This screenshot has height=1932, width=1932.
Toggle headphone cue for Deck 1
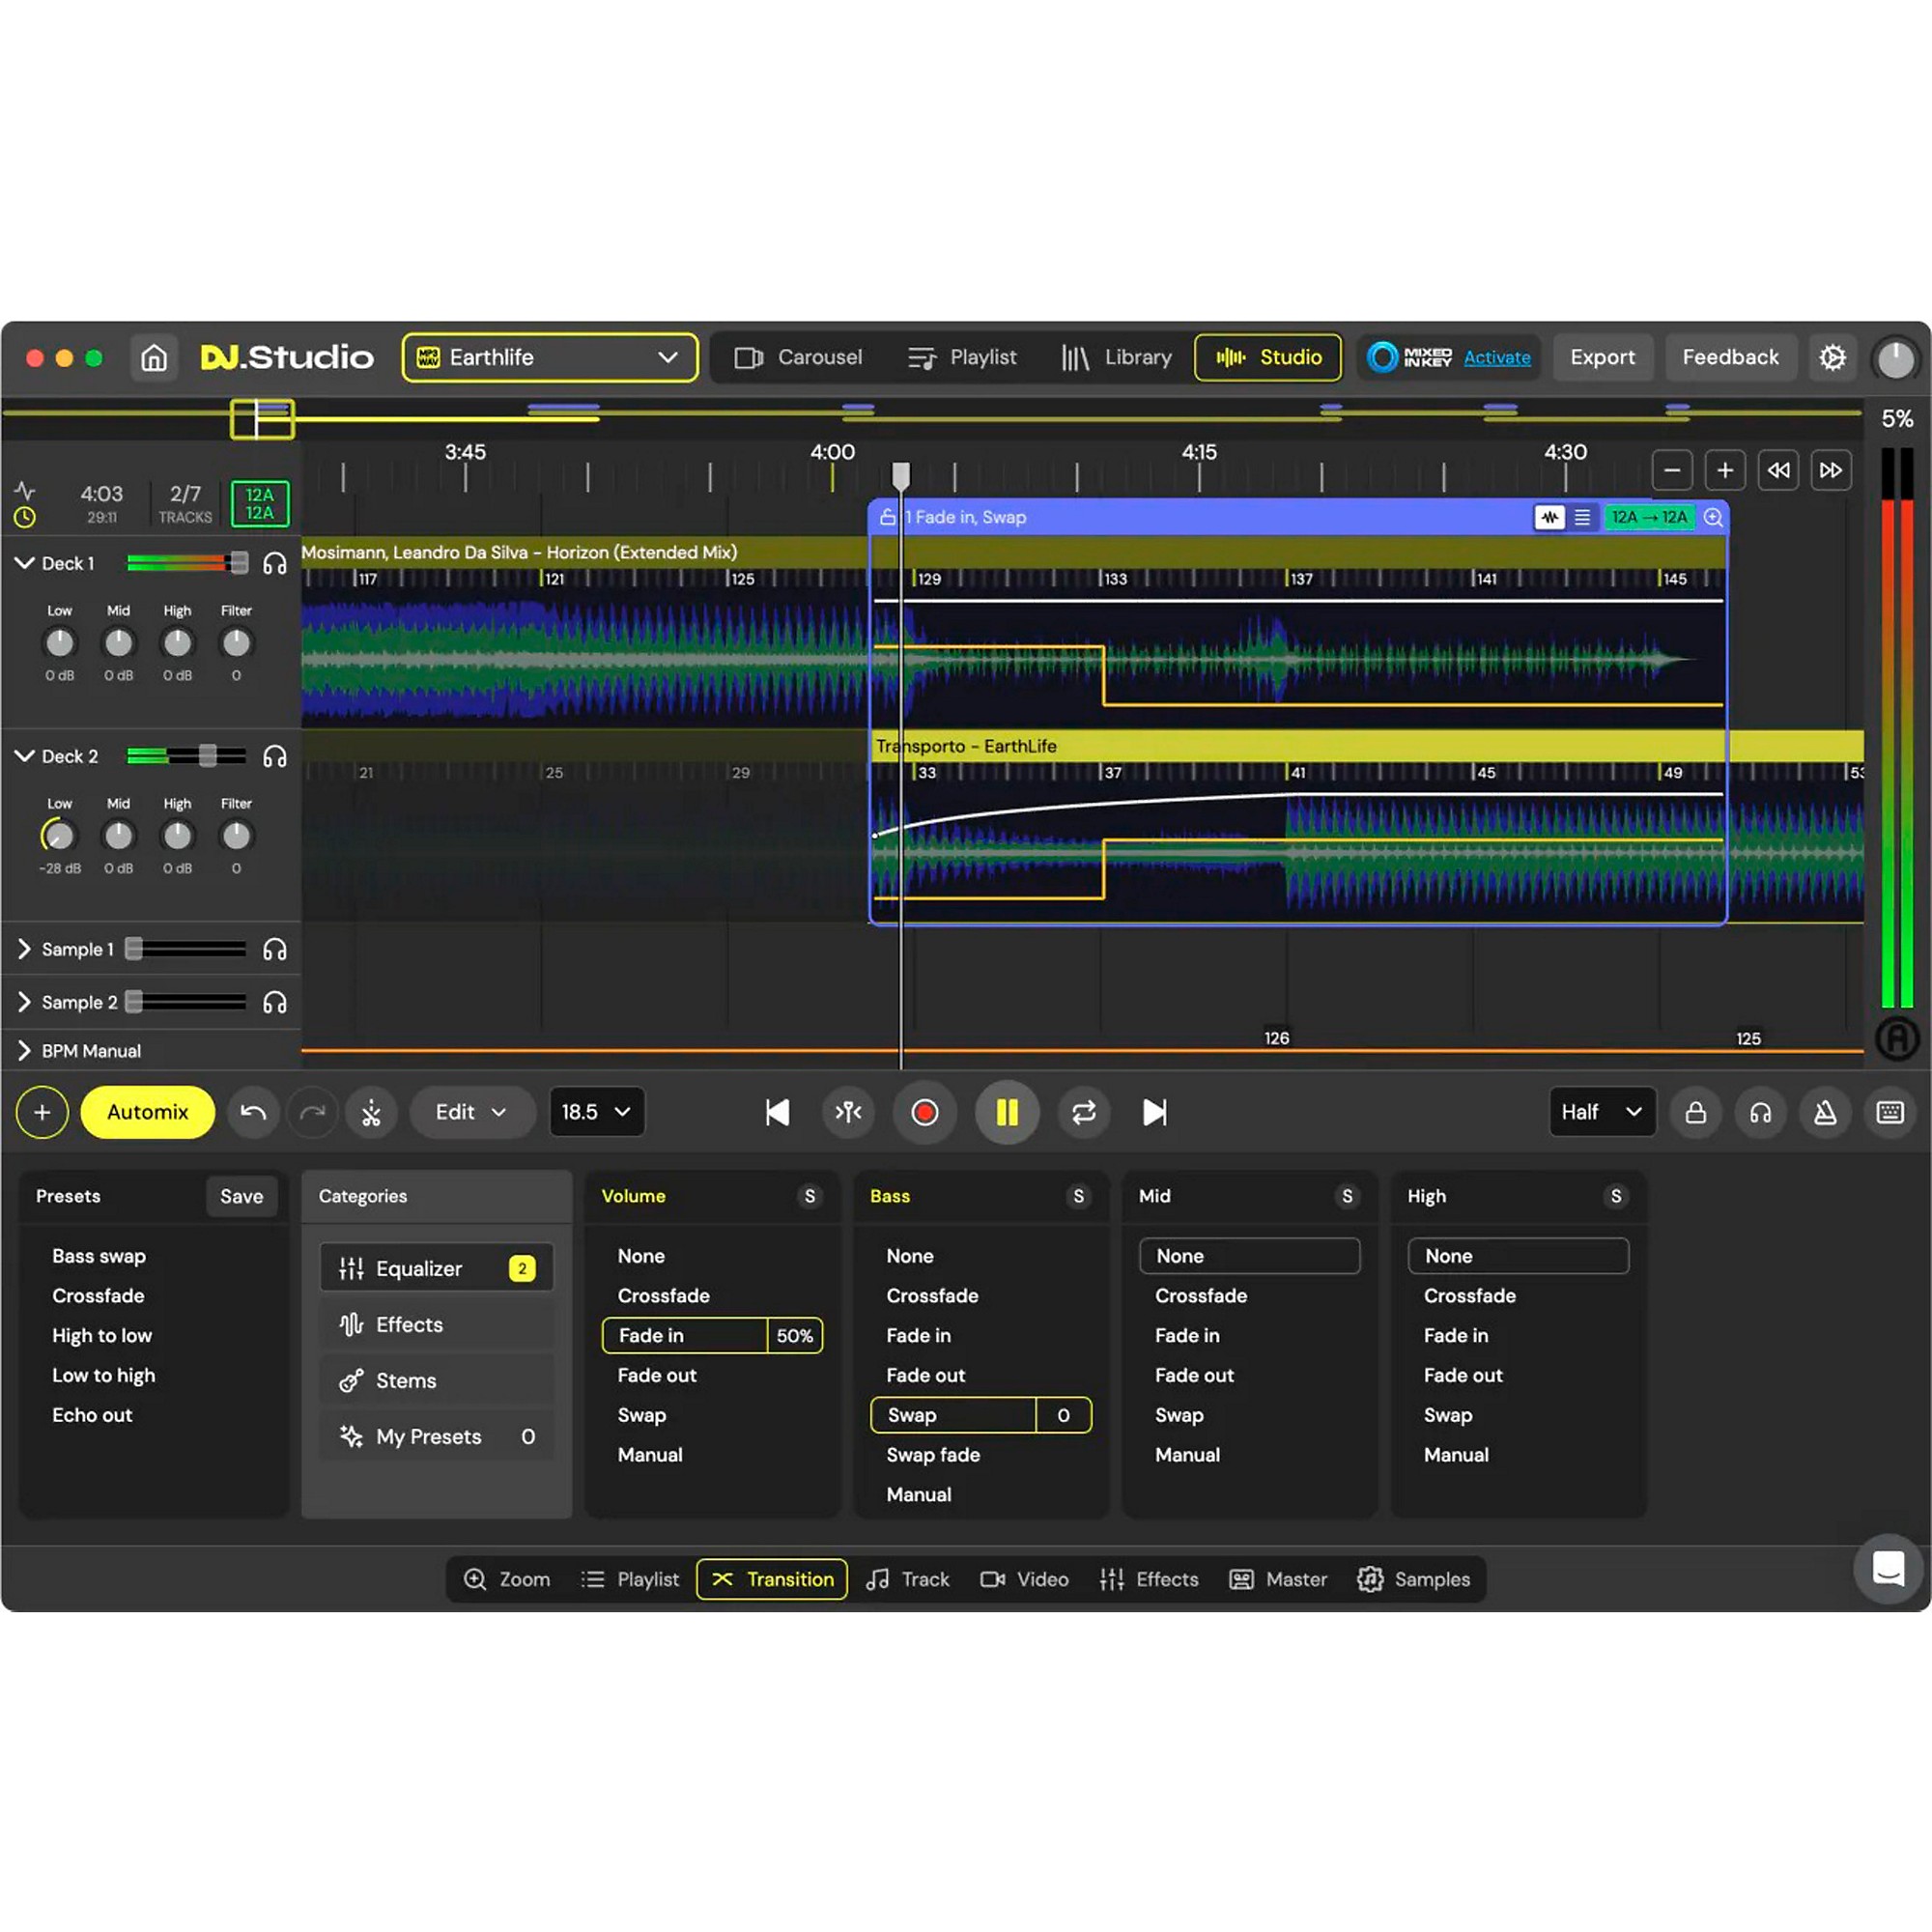[275, 563]
